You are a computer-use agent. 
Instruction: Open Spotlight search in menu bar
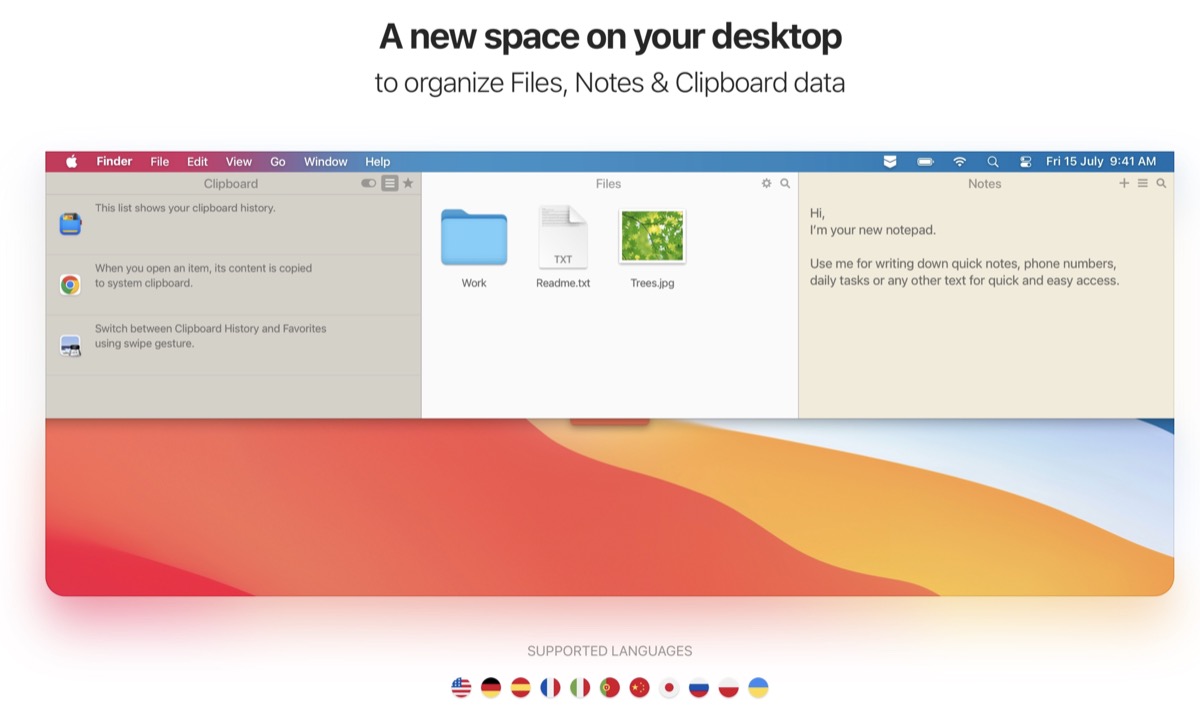[992, 162]
